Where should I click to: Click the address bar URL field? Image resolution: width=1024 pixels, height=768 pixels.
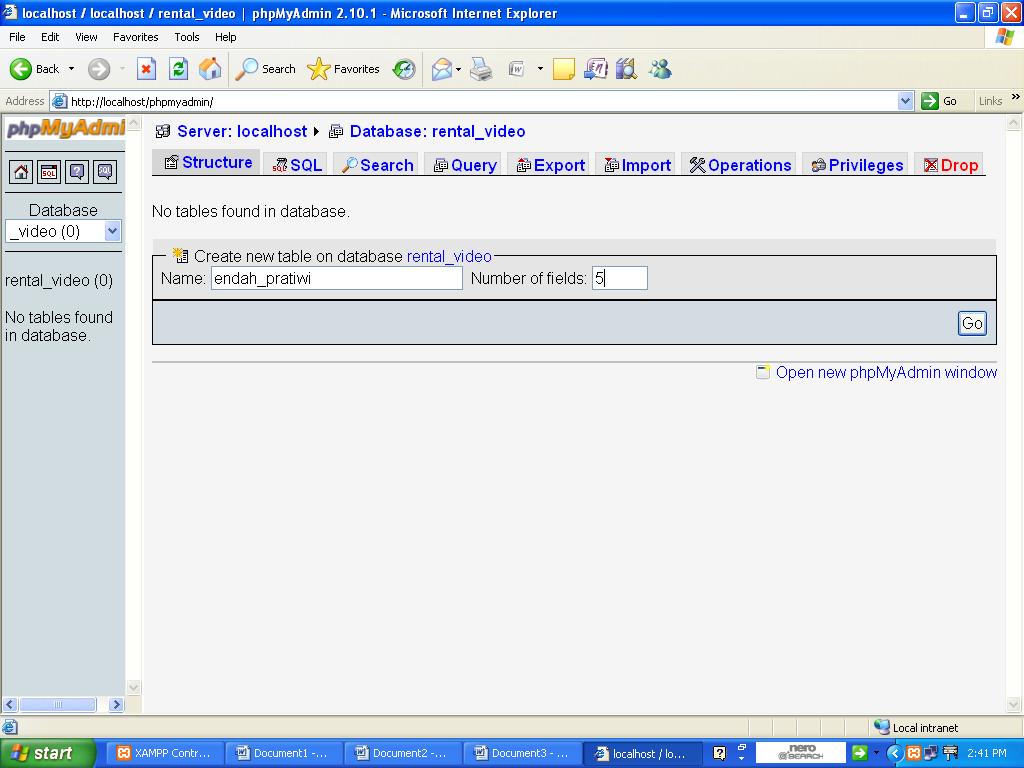pos(483,101)
